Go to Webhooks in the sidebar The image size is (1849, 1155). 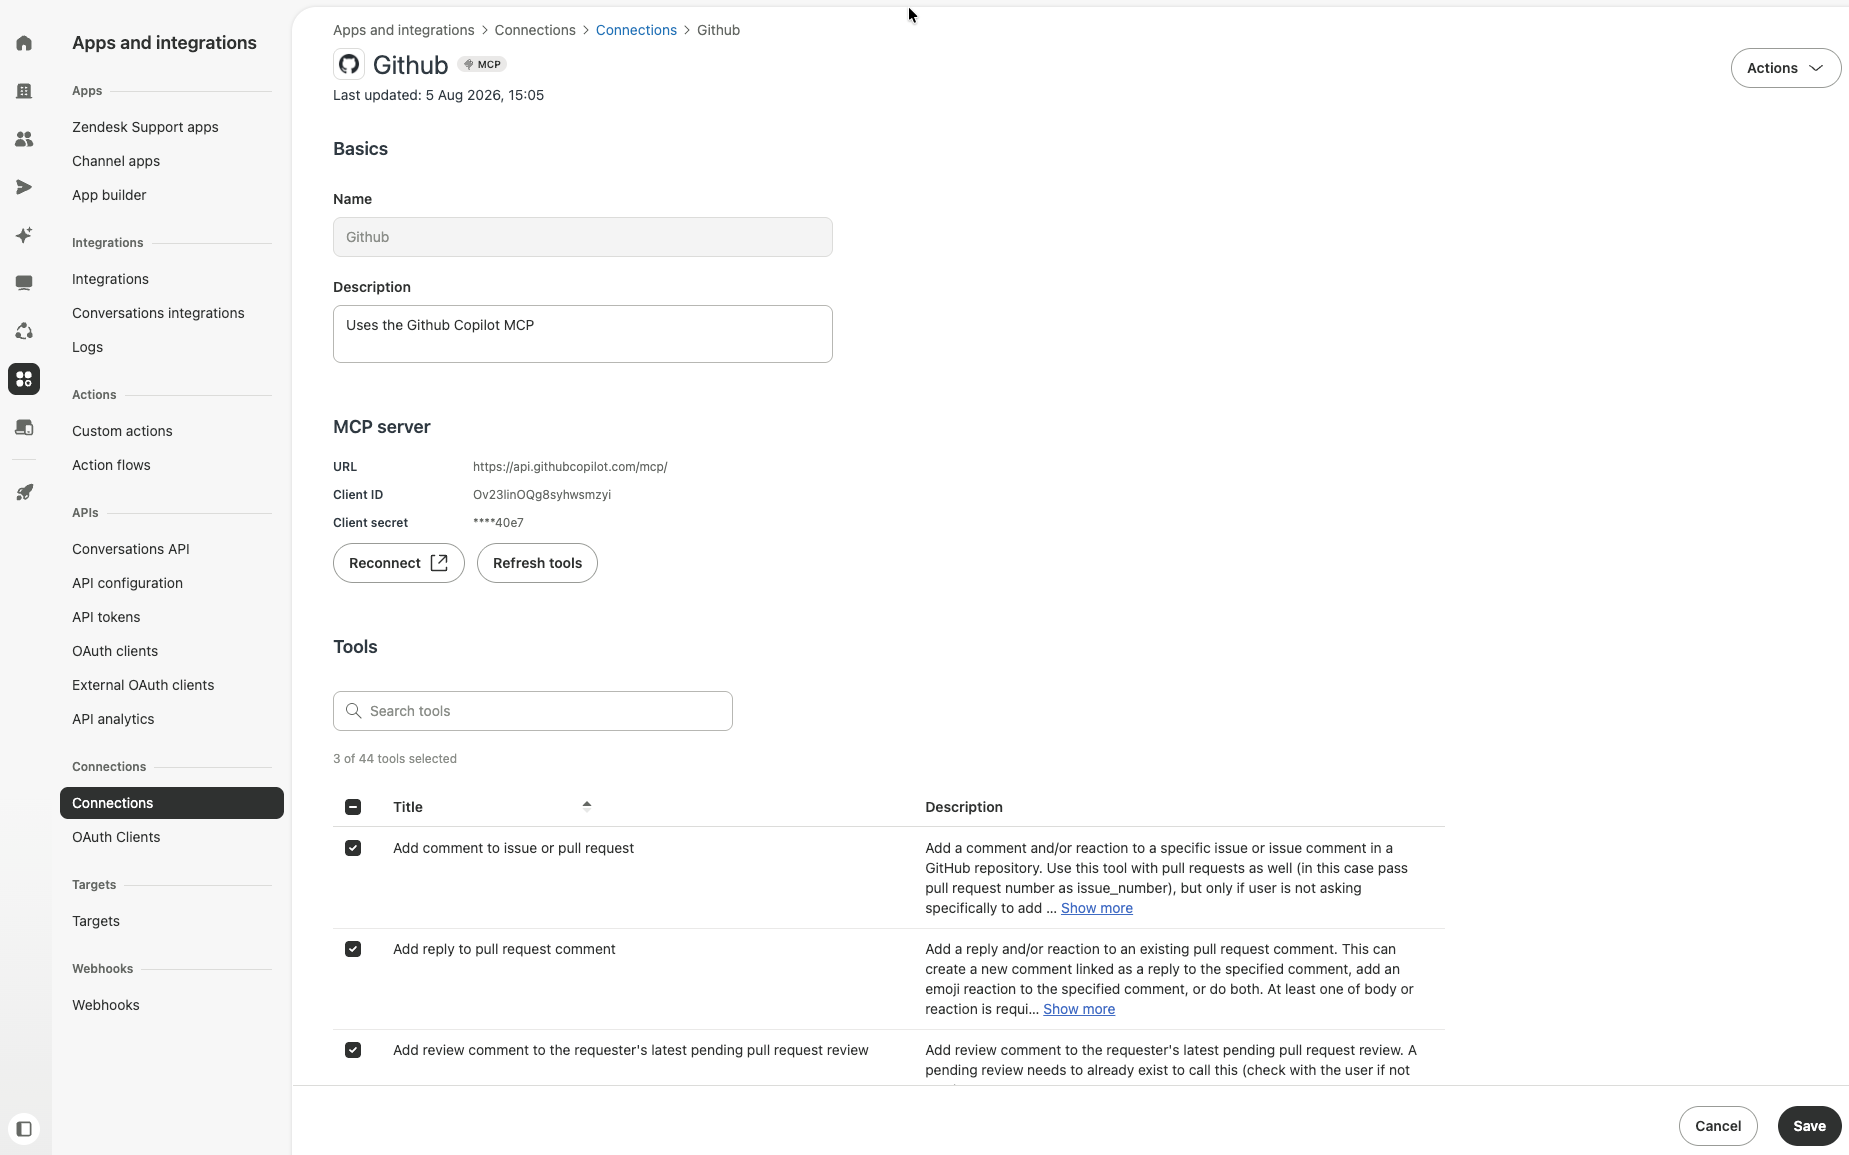(105, 1005)
